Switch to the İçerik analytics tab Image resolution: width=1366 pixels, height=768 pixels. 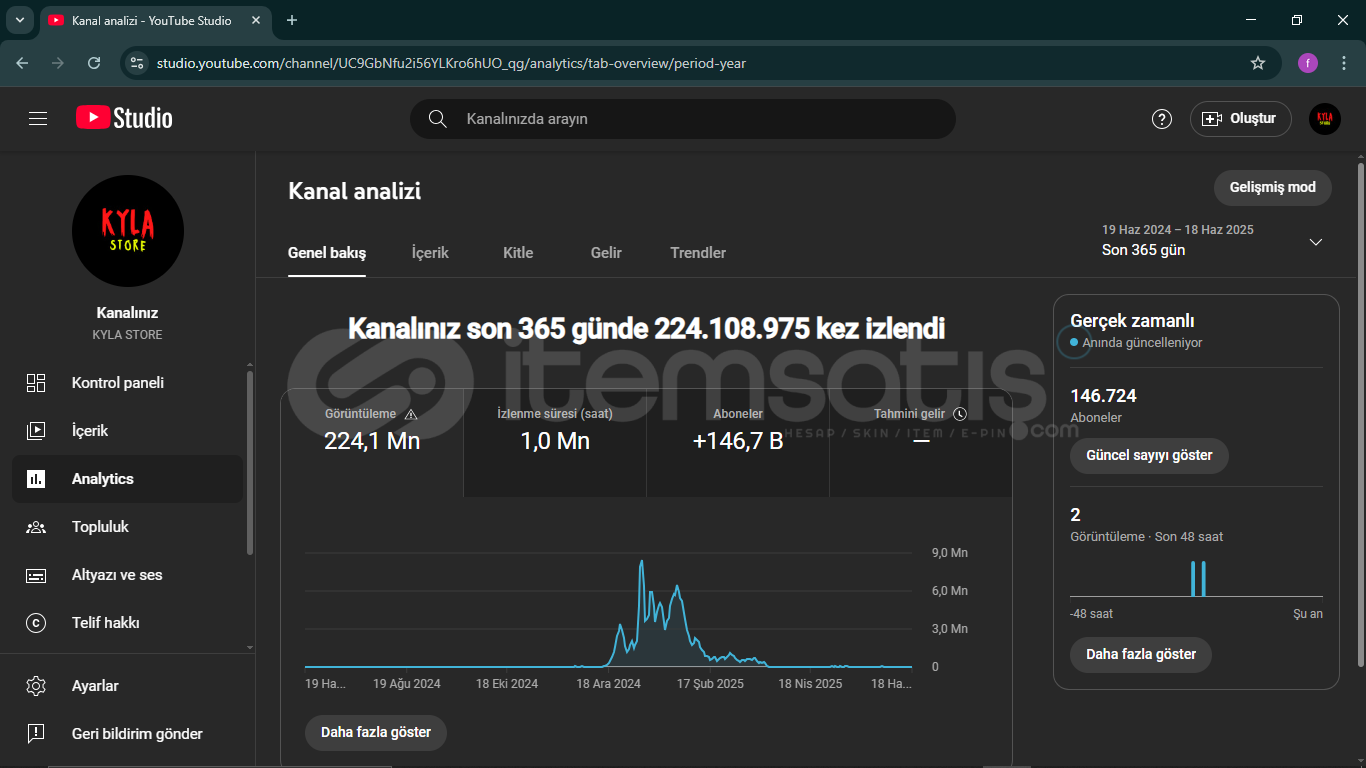pyautogui.click(x=430, y=253)
